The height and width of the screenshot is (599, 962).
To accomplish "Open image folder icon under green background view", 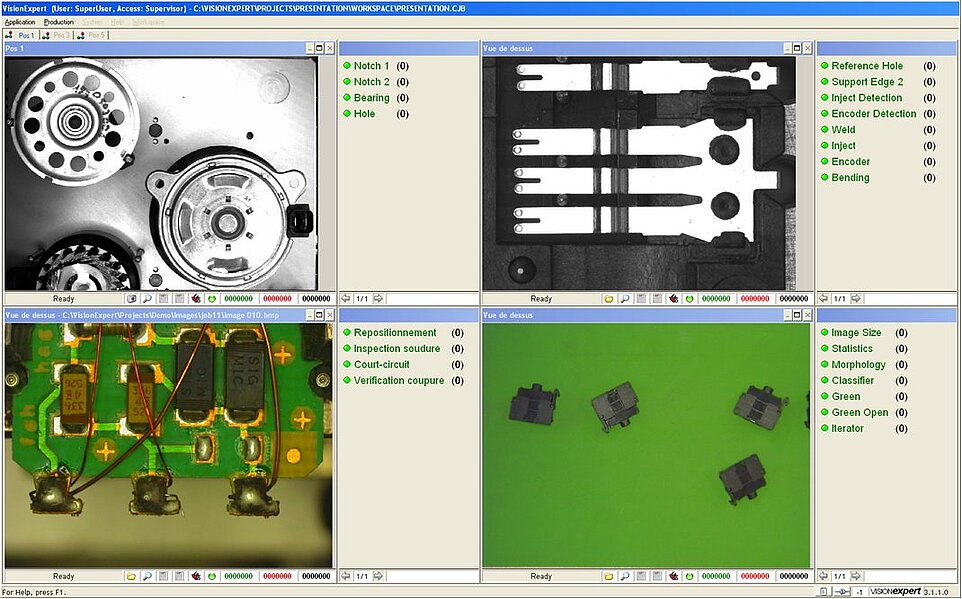I will coord(609,576).
